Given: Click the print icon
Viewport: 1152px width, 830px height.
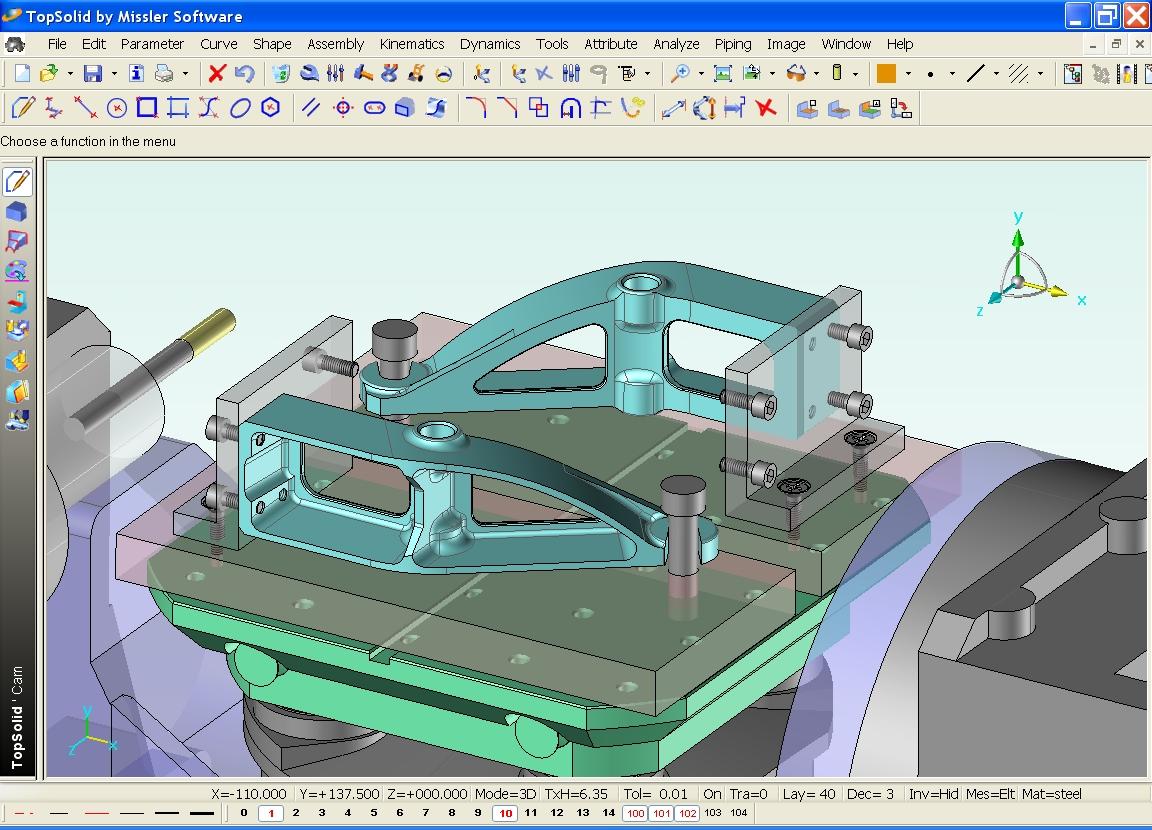Looking at the screenshot, I should [x=164, y=73].
